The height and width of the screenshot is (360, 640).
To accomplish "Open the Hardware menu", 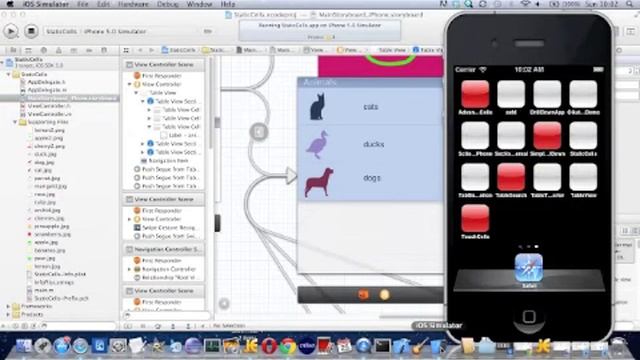I will (133, 4).
